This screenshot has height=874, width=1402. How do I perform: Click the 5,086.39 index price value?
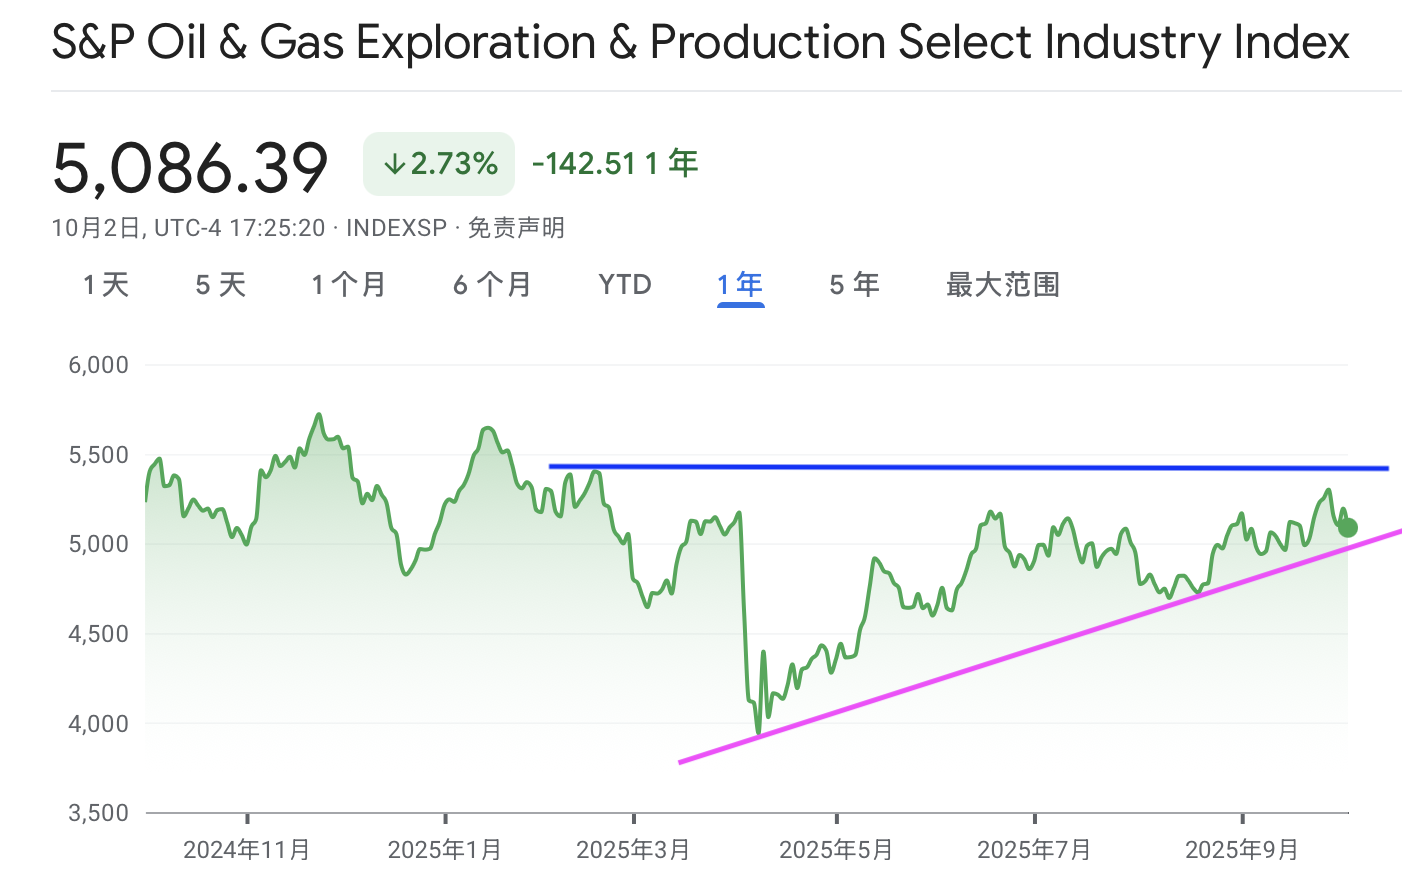tap(190, 167)
